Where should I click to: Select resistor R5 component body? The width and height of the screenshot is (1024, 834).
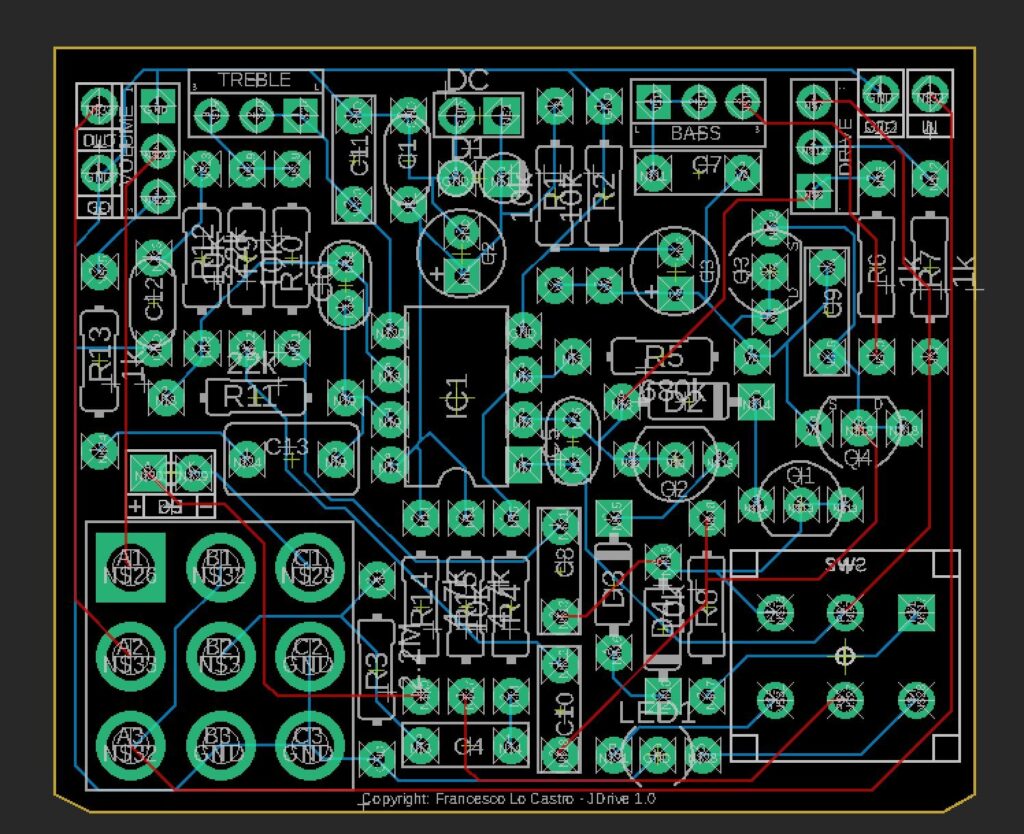tap(662, 357)
